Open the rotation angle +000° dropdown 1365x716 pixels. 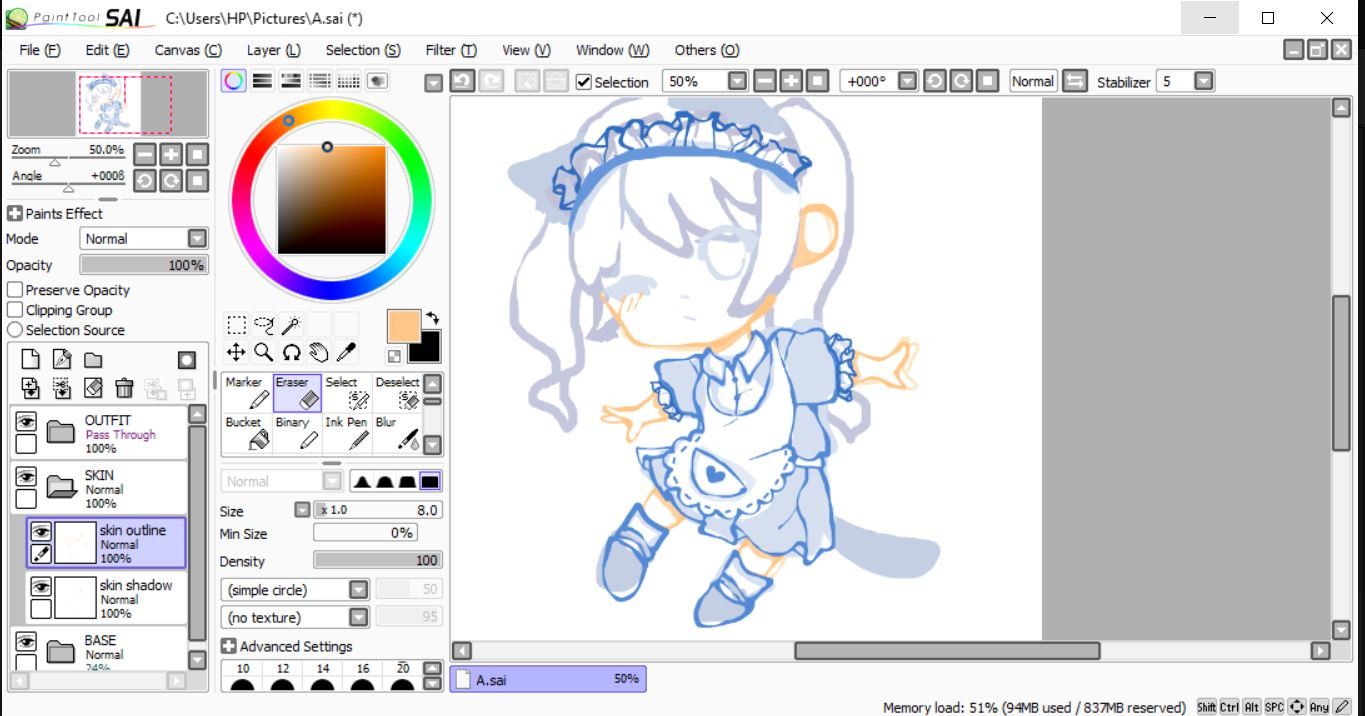(x=907, y=81)
